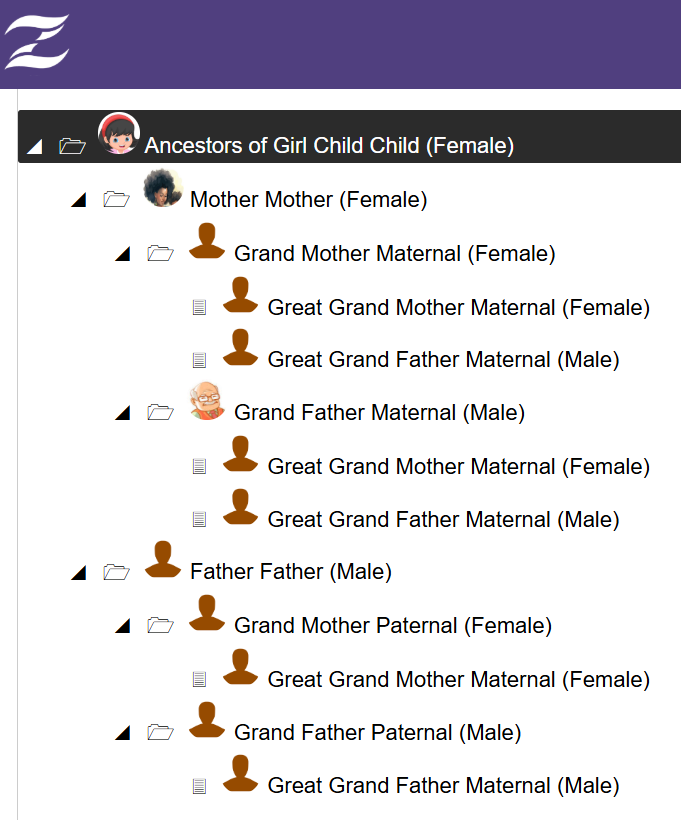Collapse the Ancestors of Girl Child root node
This screenshot has width=681, height=820.
35,147
